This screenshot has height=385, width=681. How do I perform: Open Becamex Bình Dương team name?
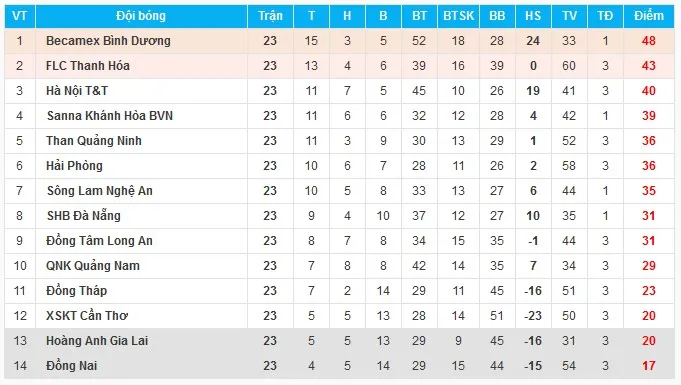click(x=108, y=41)
